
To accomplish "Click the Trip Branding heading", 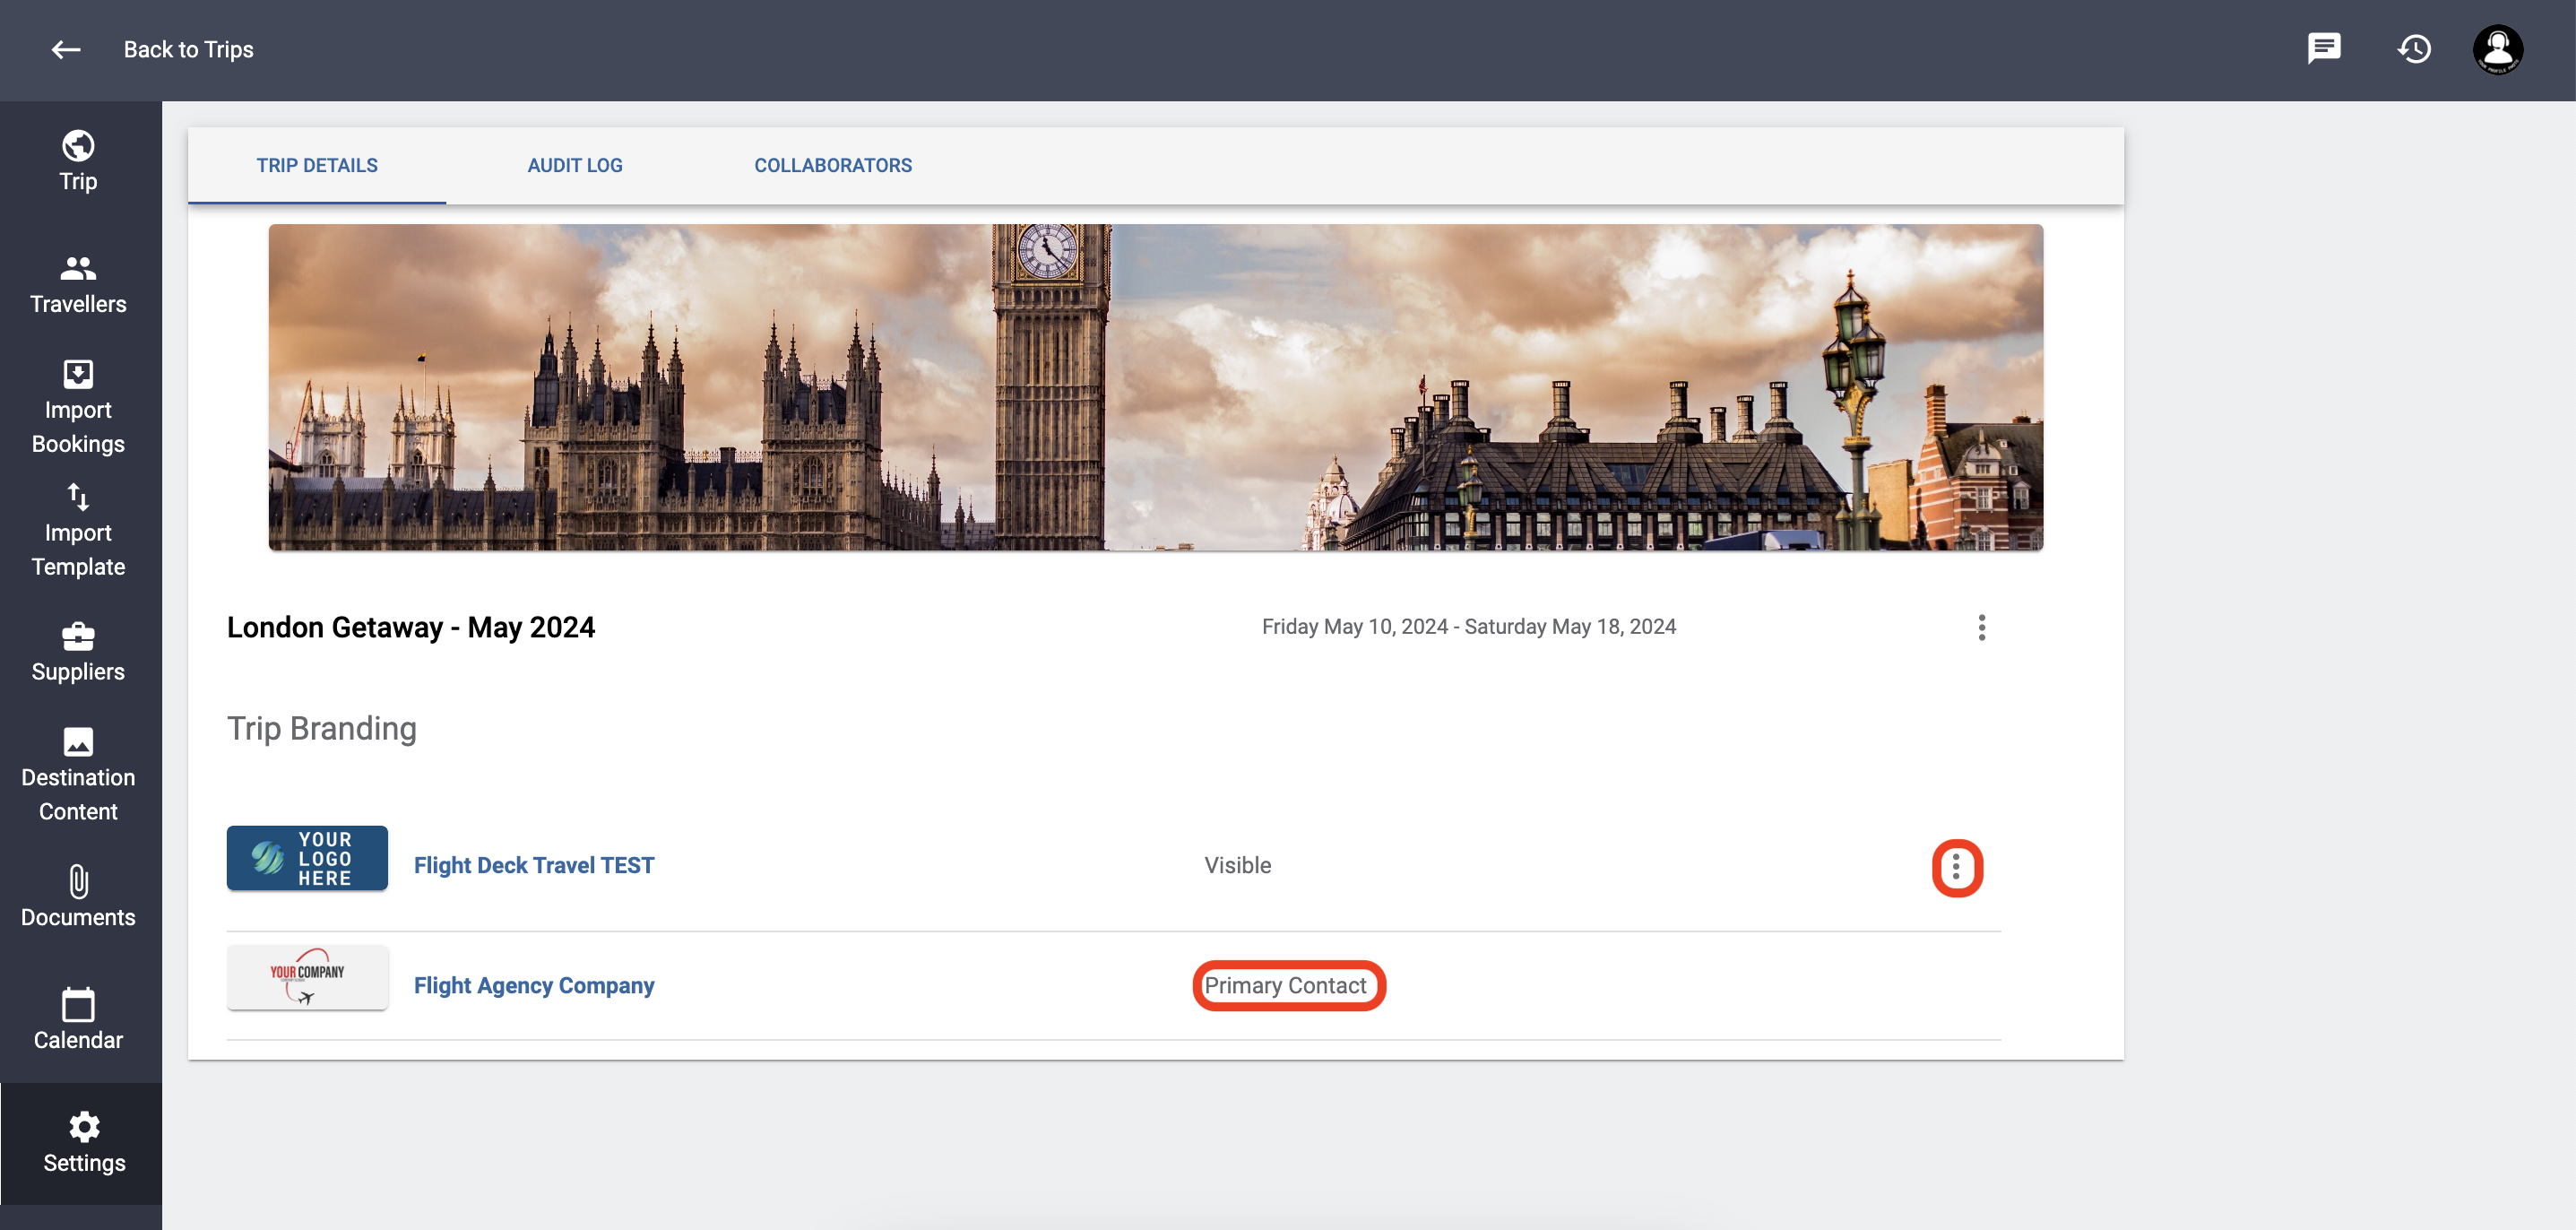I will 322,729.
